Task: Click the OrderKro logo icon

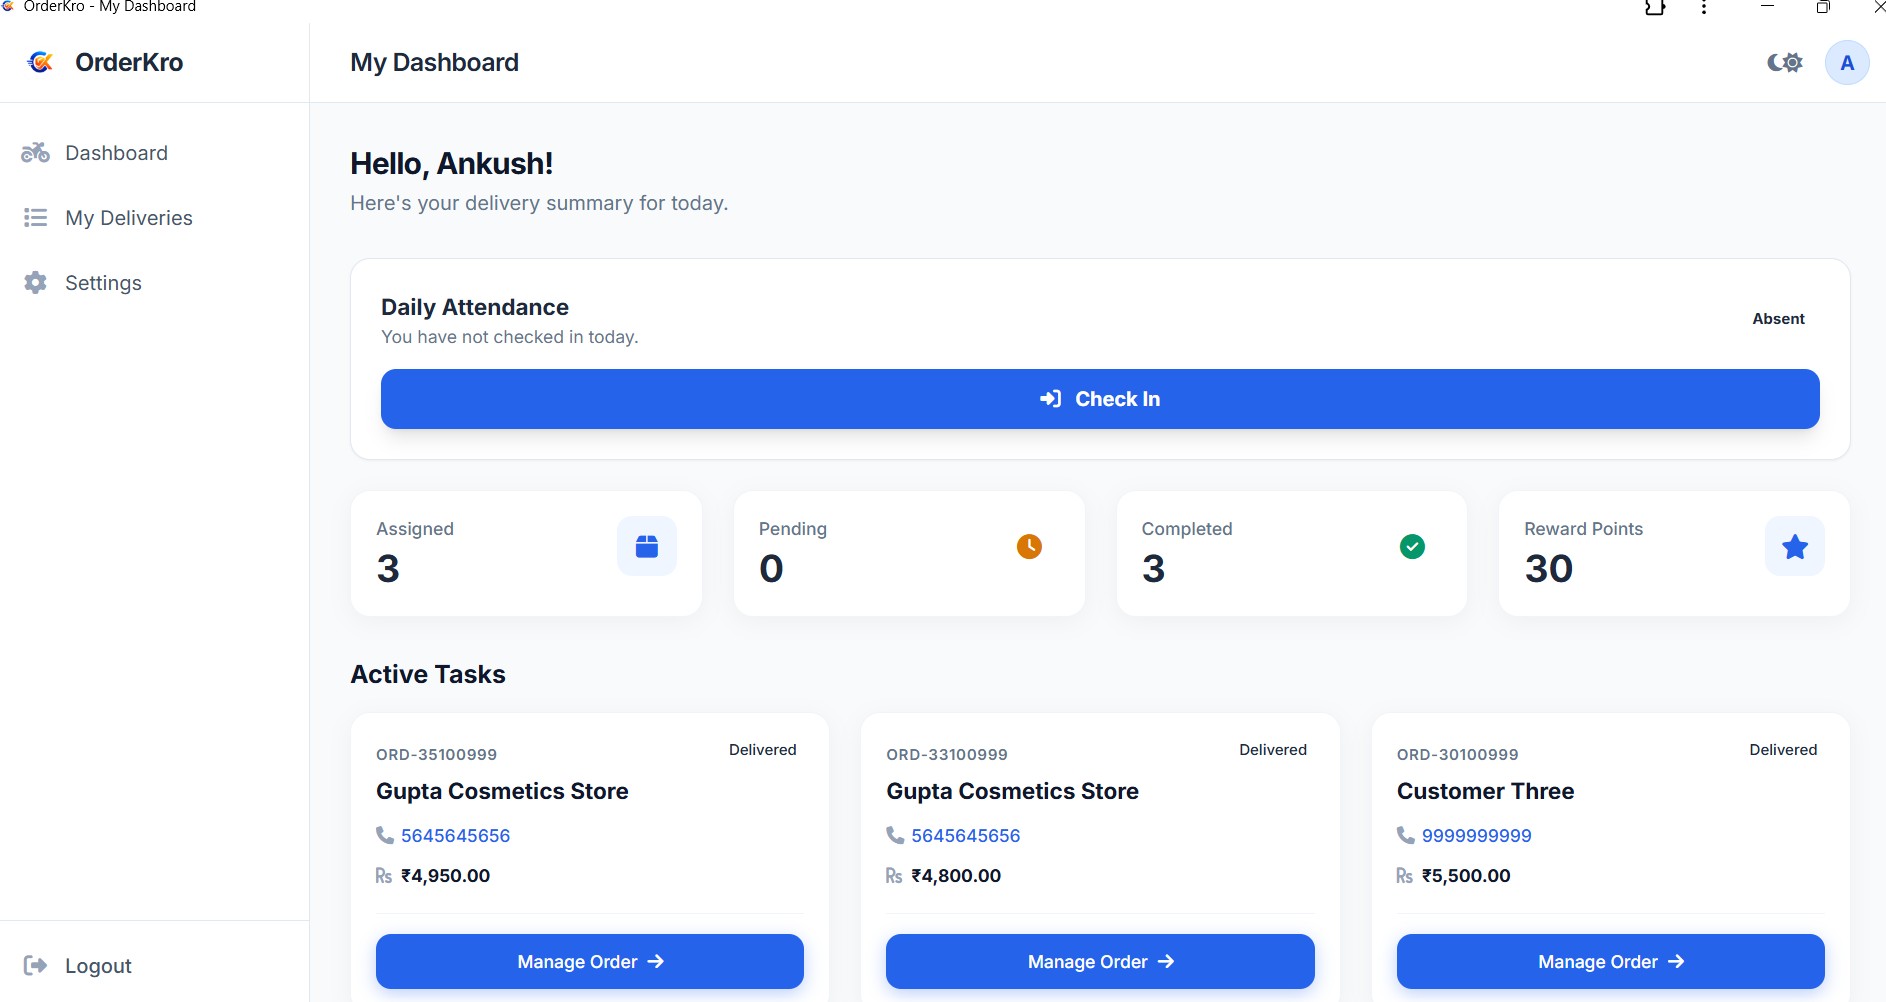Action: 40,62
